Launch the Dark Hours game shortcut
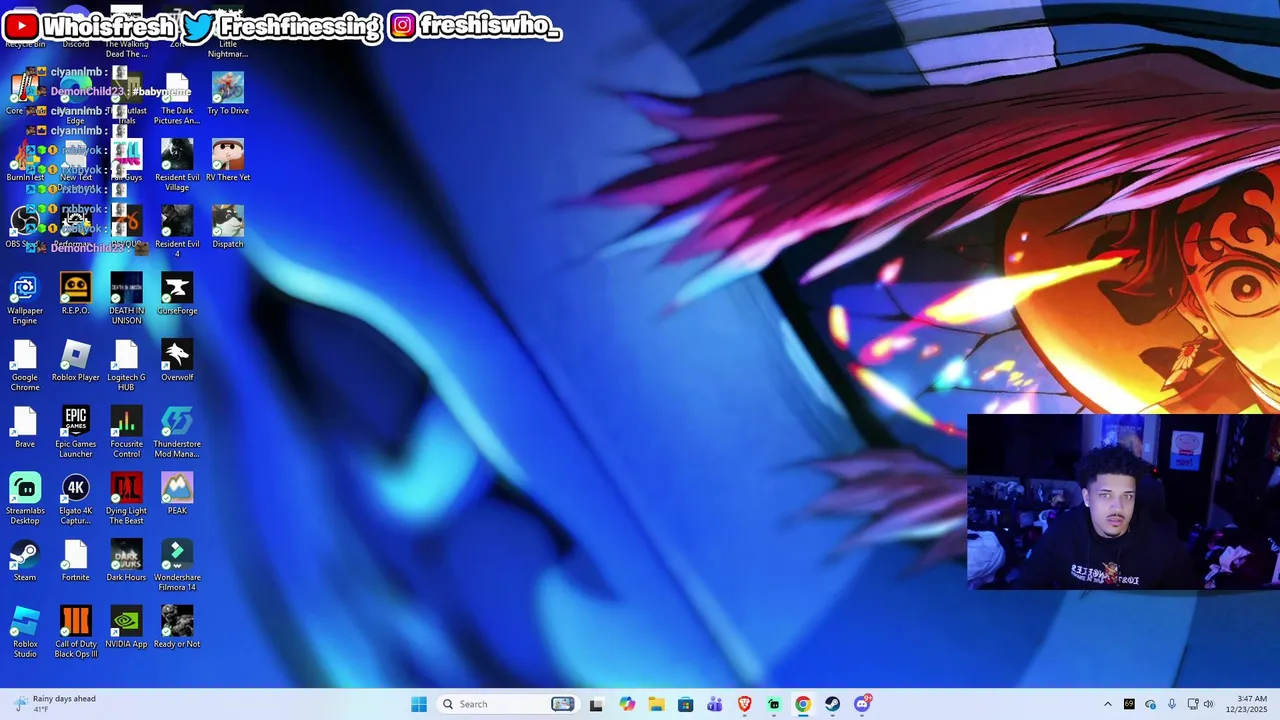 126,561
